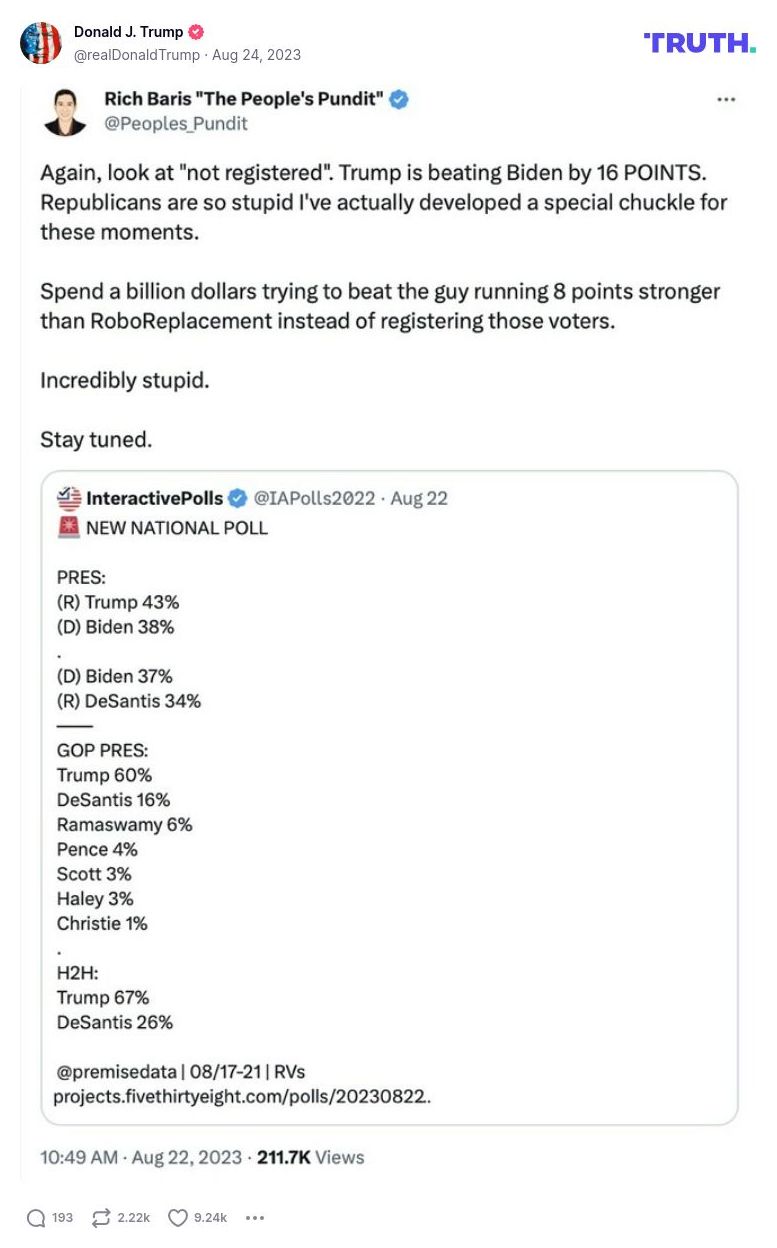
Task: Click the red verified badge beside Trump's name
Action: (x=197, y=32)
